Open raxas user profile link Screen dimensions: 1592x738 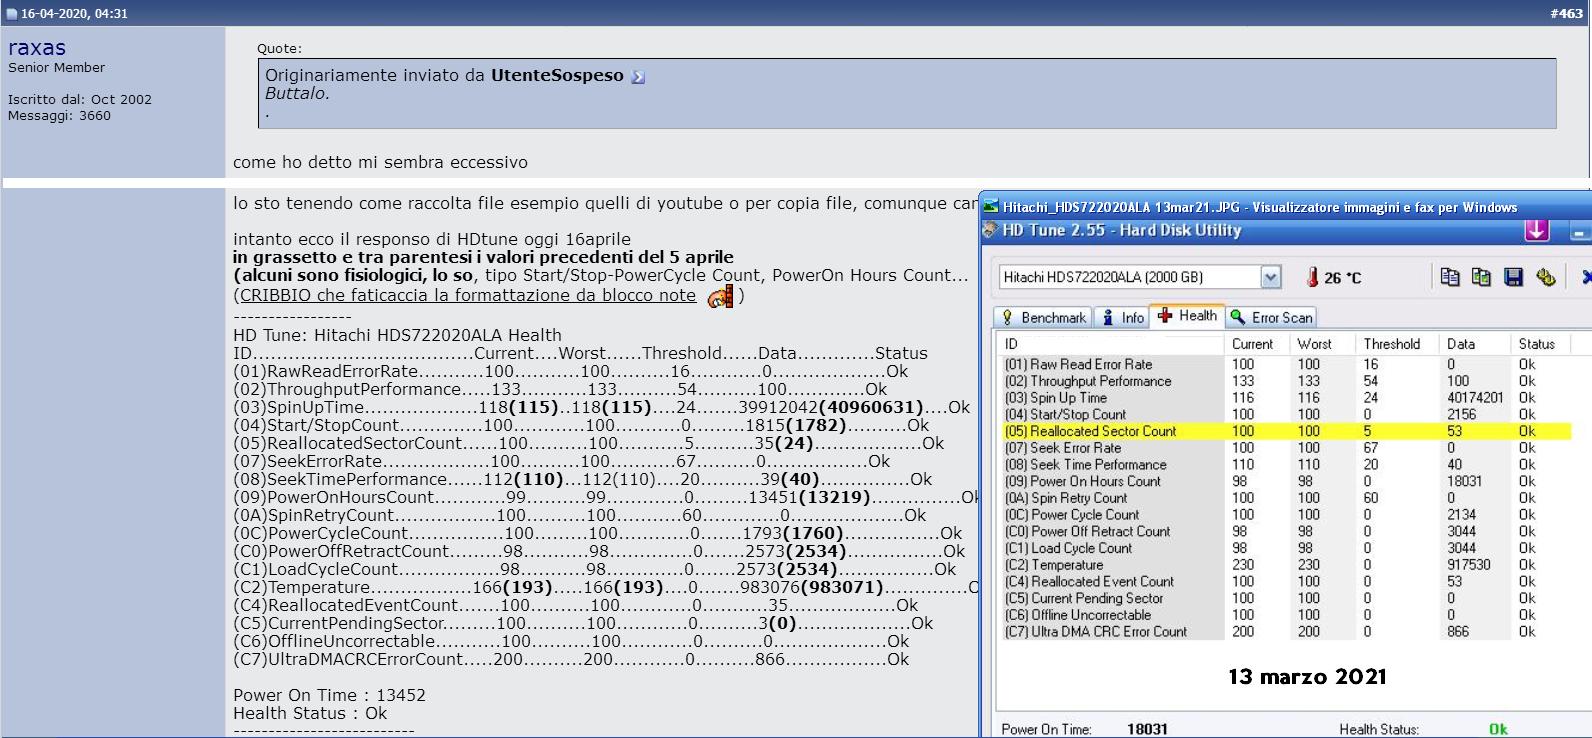tap(37, 48)
